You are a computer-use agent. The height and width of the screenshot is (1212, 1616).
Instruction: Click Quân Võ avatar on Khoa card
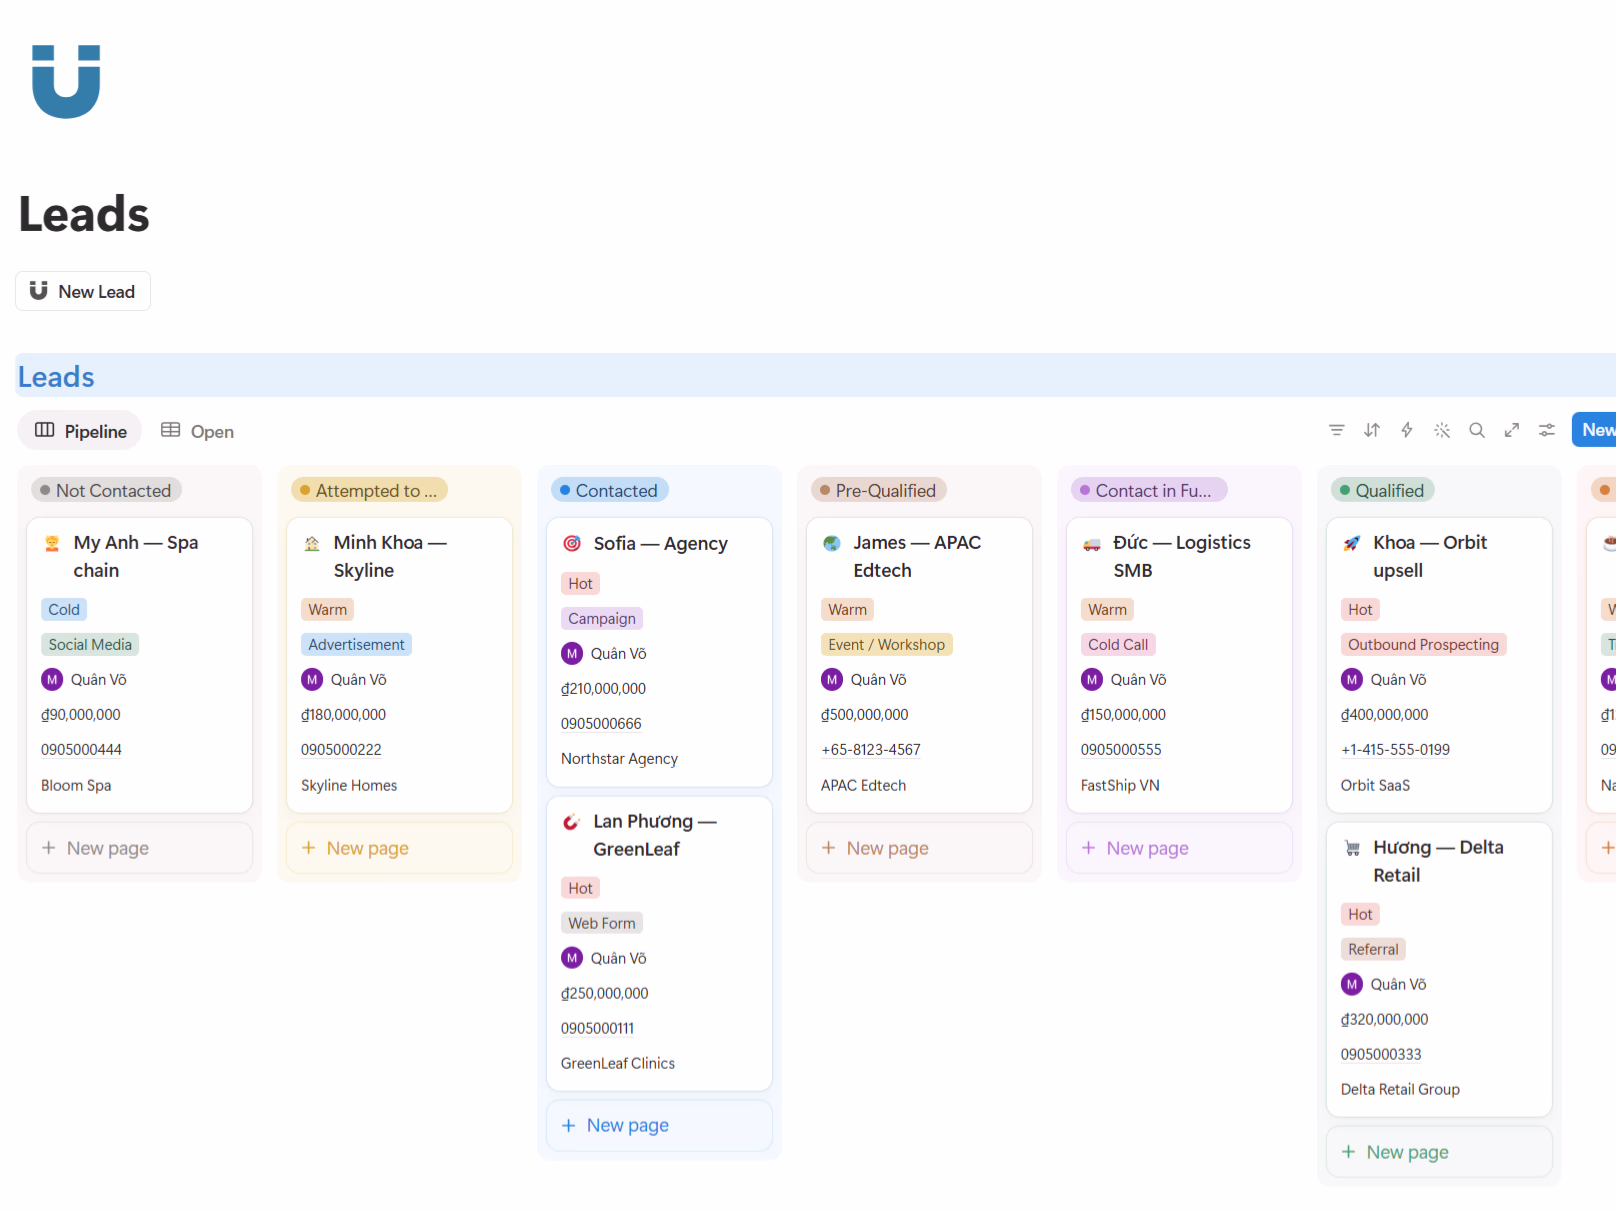coord(1352,680)
